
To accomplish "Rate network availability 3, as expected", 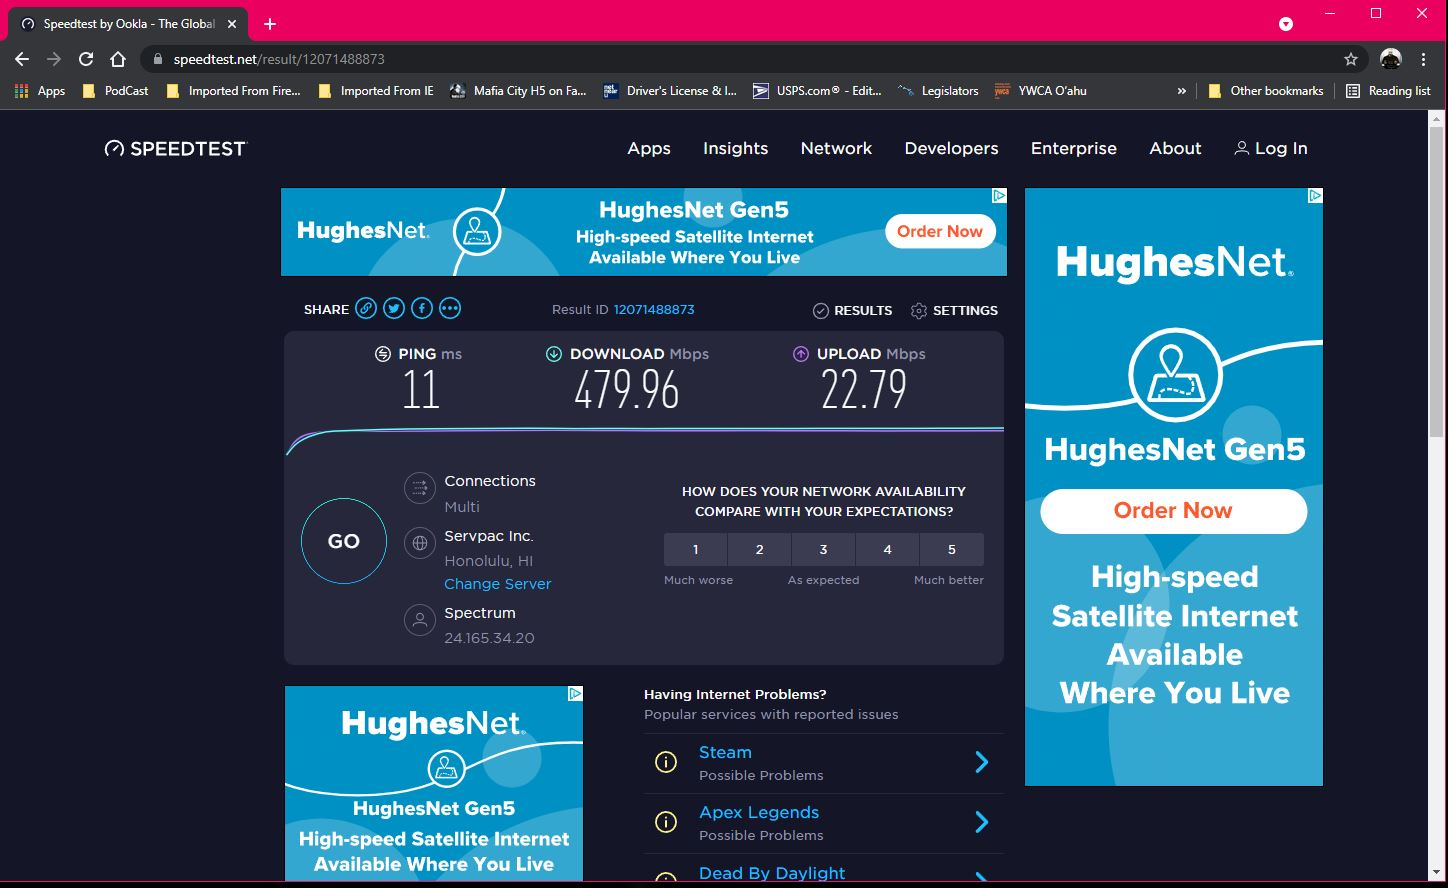I will click(824, 550).
